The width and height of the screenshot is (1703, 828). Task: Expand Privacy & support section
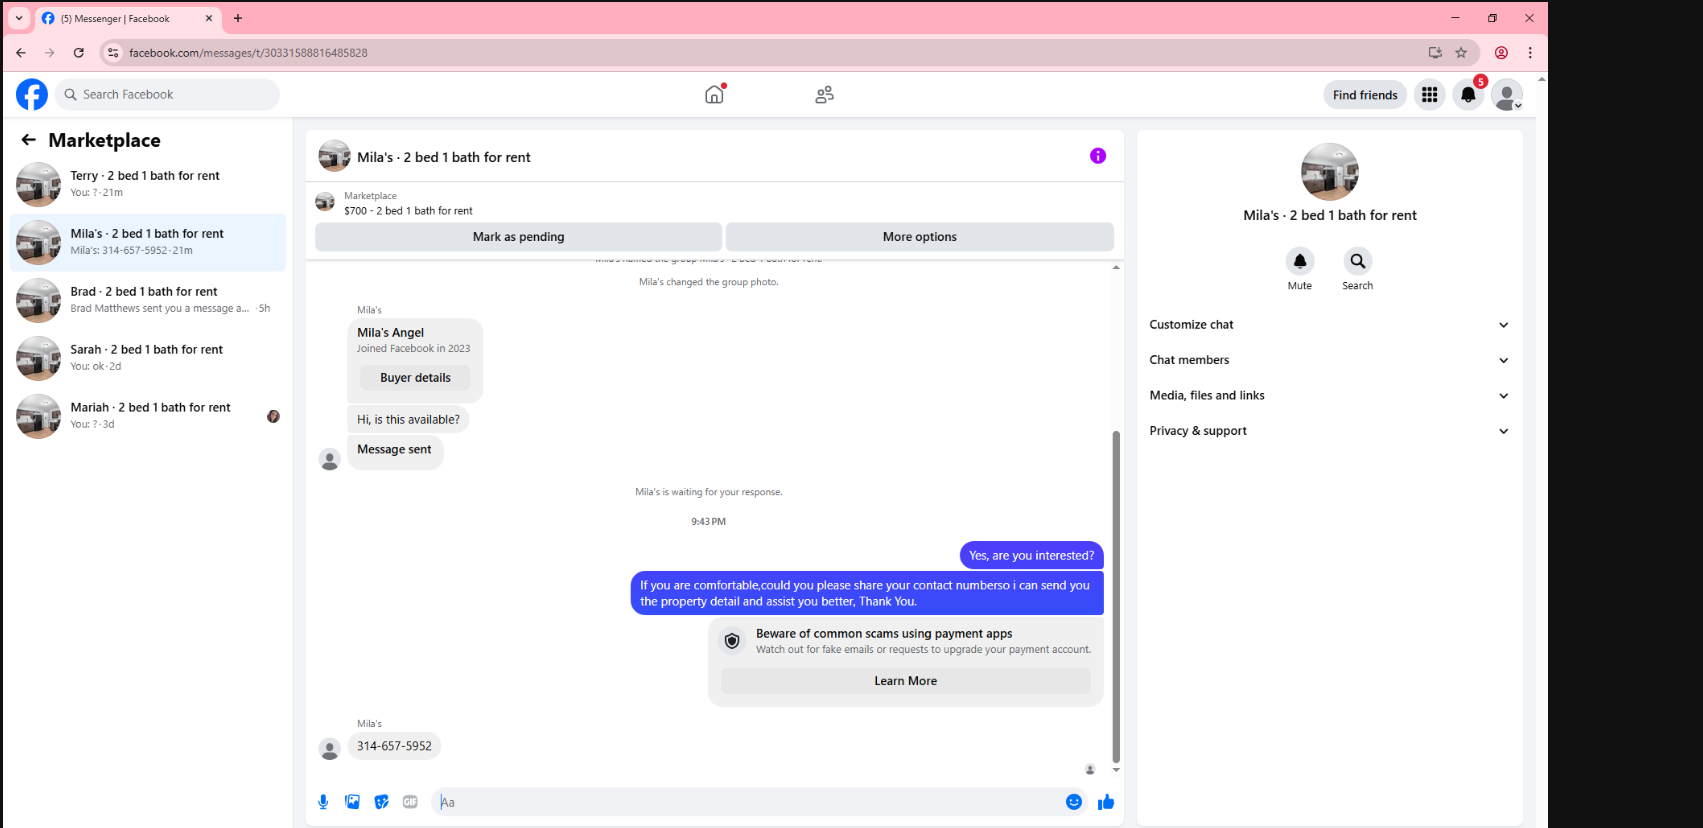click(x=1329, y=431)
